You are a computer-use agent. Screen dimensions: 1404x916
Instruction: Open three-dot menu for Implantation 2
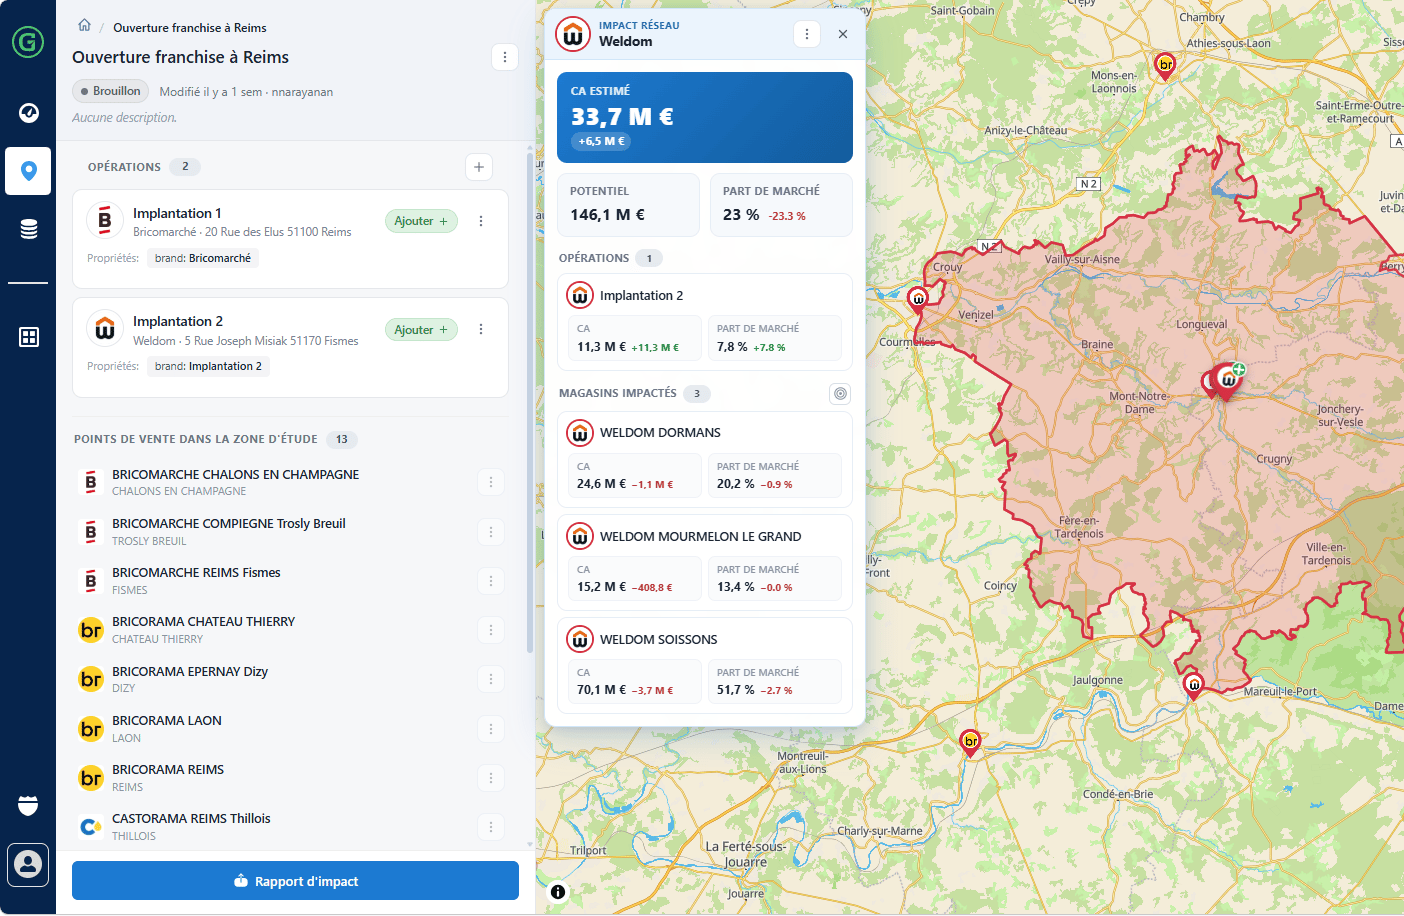pos(481,329)
